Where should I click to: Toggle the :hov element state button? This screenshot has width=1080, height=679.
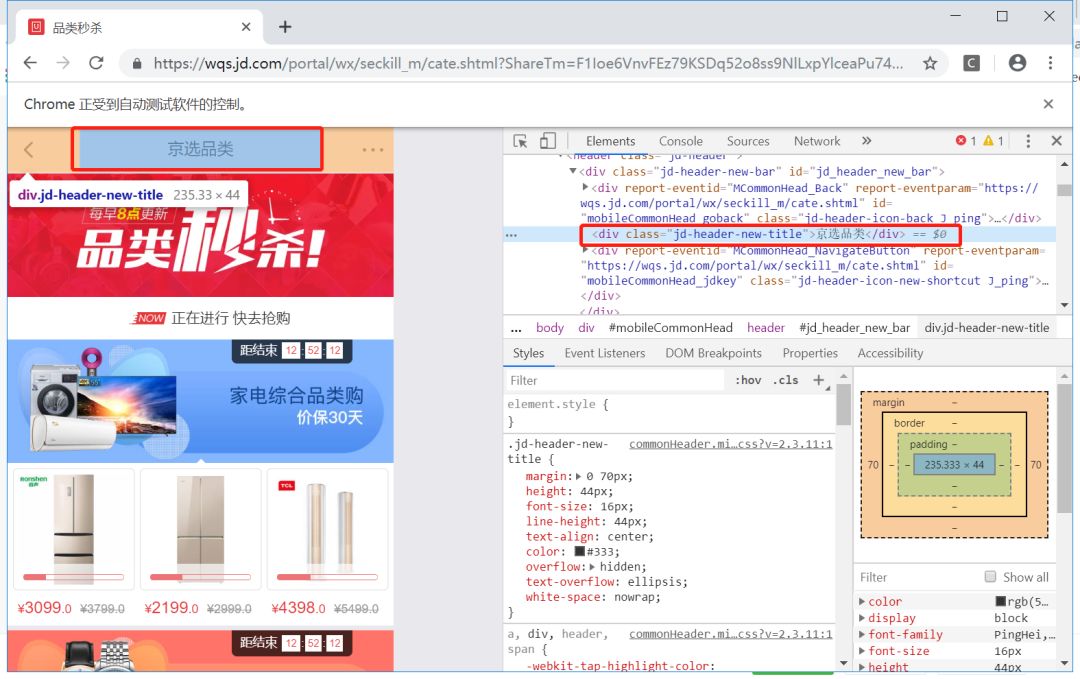pyautogui.click(x=748, y=380)
